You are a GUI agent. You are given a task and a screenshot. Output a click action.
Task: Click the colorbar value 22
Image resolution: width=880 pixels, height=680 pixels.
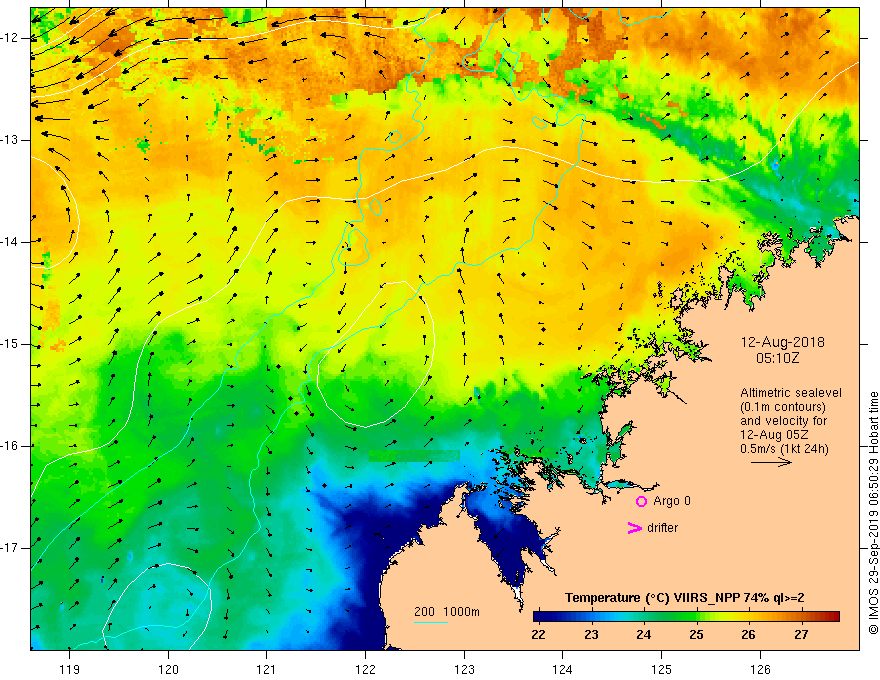click(x=538, y=635)
